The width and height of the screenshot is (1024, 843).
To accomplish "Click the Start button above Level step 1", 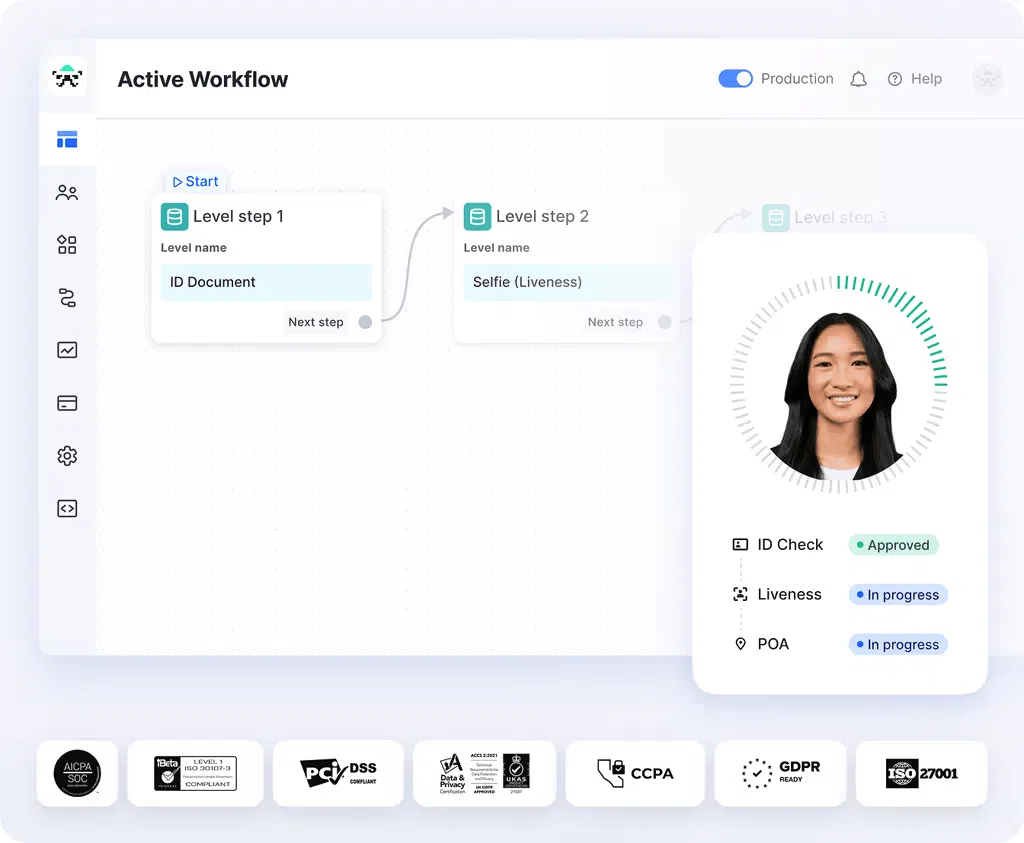I will click(195, 181).
